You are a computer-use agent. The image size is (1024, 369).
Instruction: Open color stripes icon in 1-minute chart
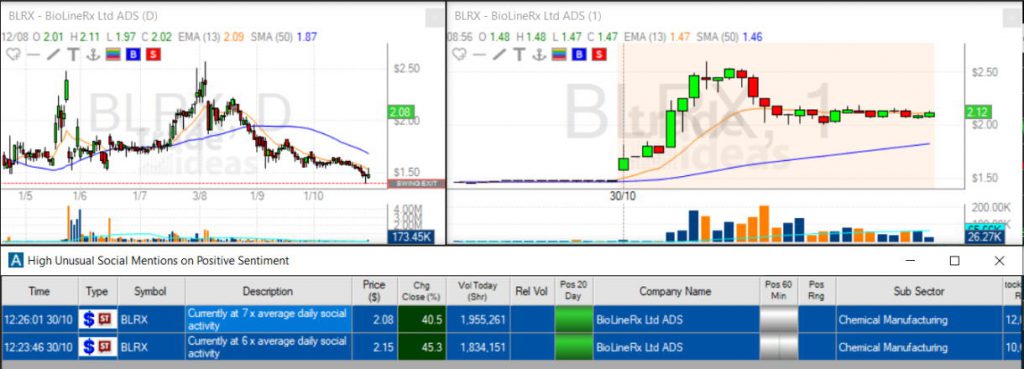[x=560, y=55]
